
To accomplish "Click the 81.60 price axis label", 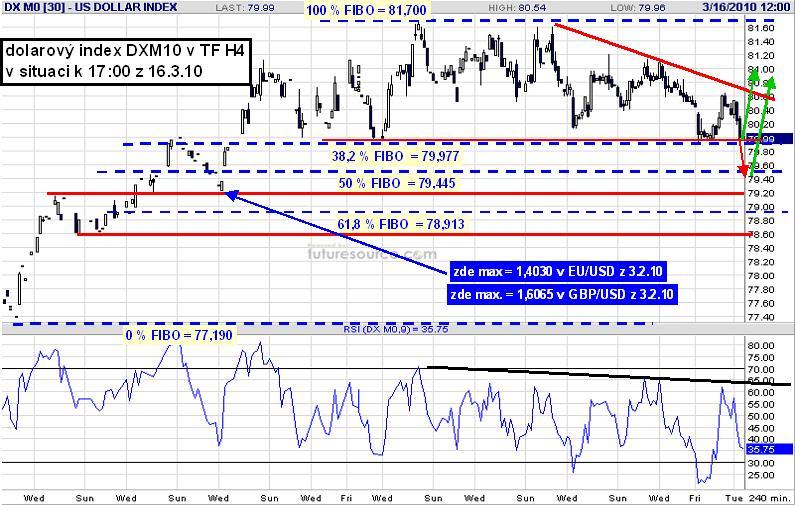I will coord(761,28).
